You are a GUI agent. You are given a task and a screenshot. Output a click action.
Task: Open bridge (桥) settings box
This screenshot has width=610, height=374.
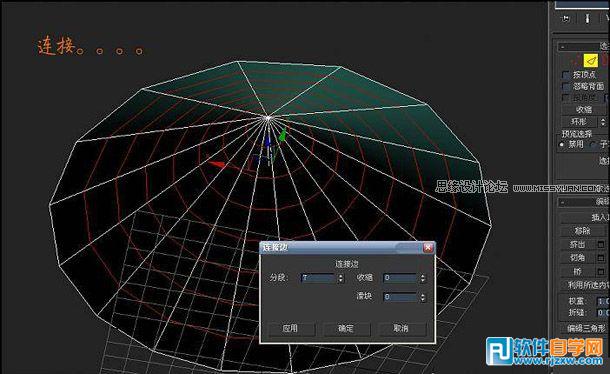[601, 271]
